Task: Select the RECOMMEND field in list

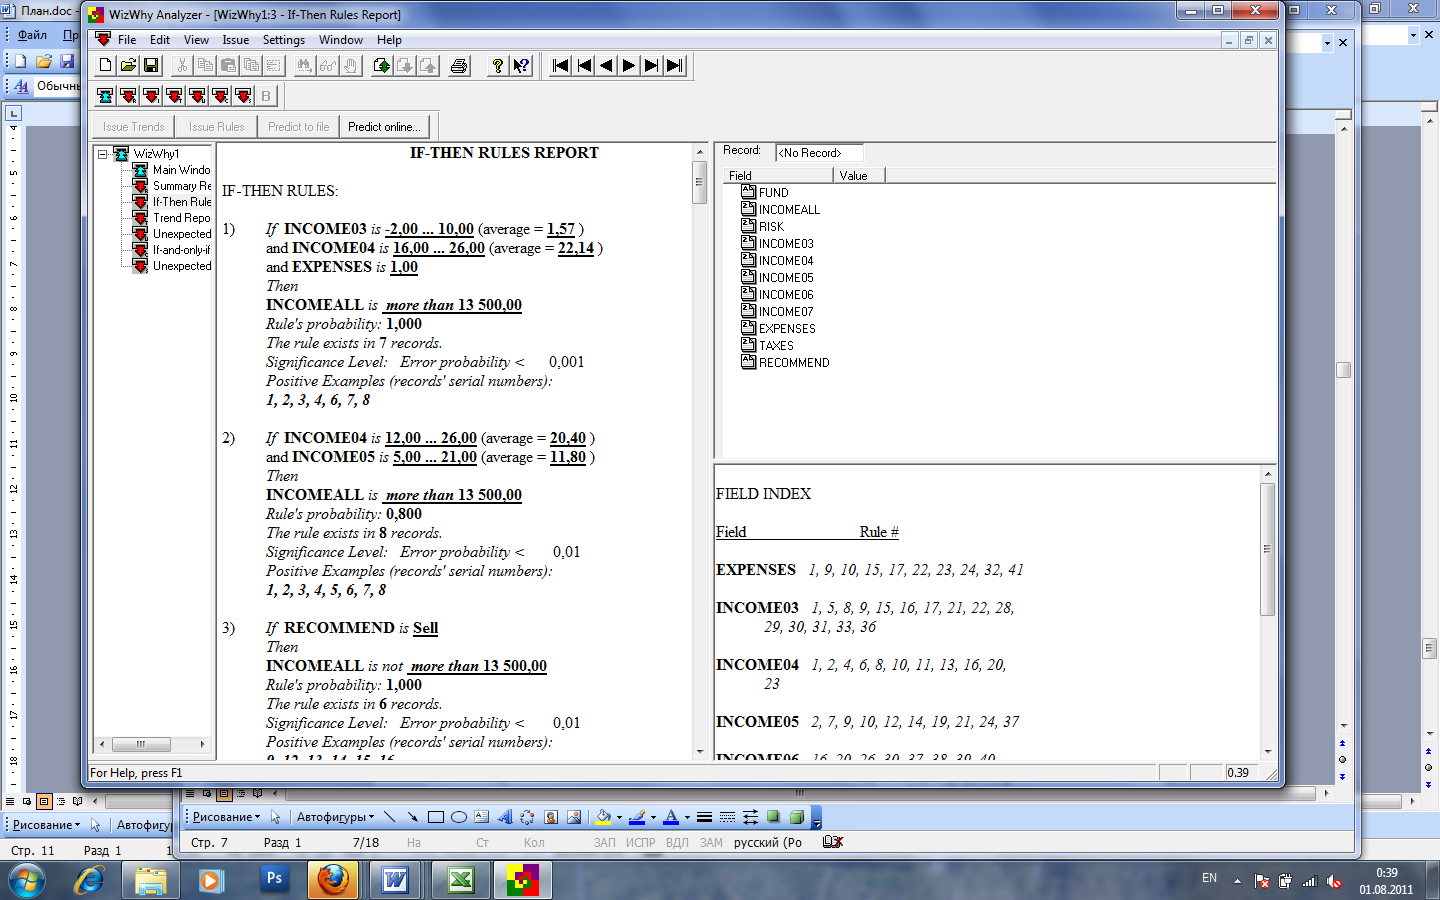Action: 785,362
